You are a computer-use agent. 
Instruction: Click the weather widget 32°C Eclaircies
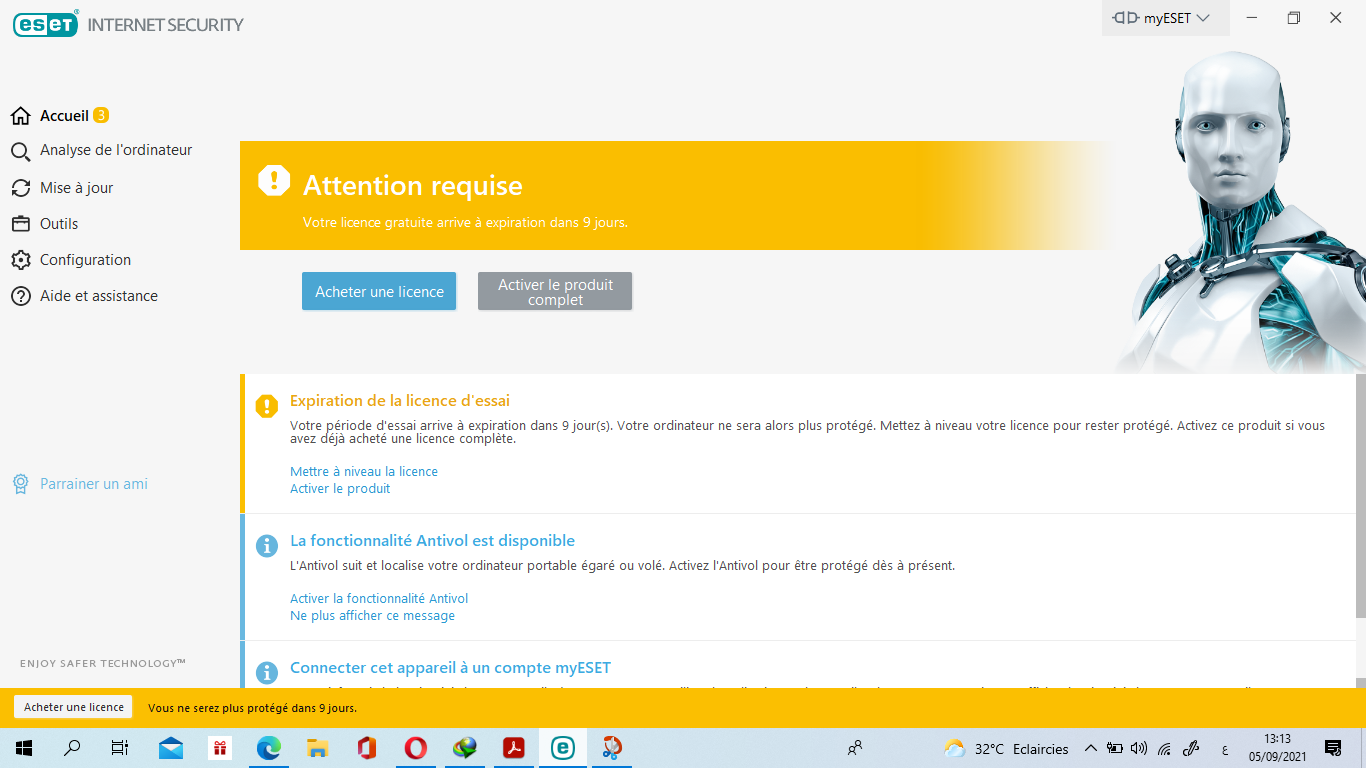pos(1006,748)
